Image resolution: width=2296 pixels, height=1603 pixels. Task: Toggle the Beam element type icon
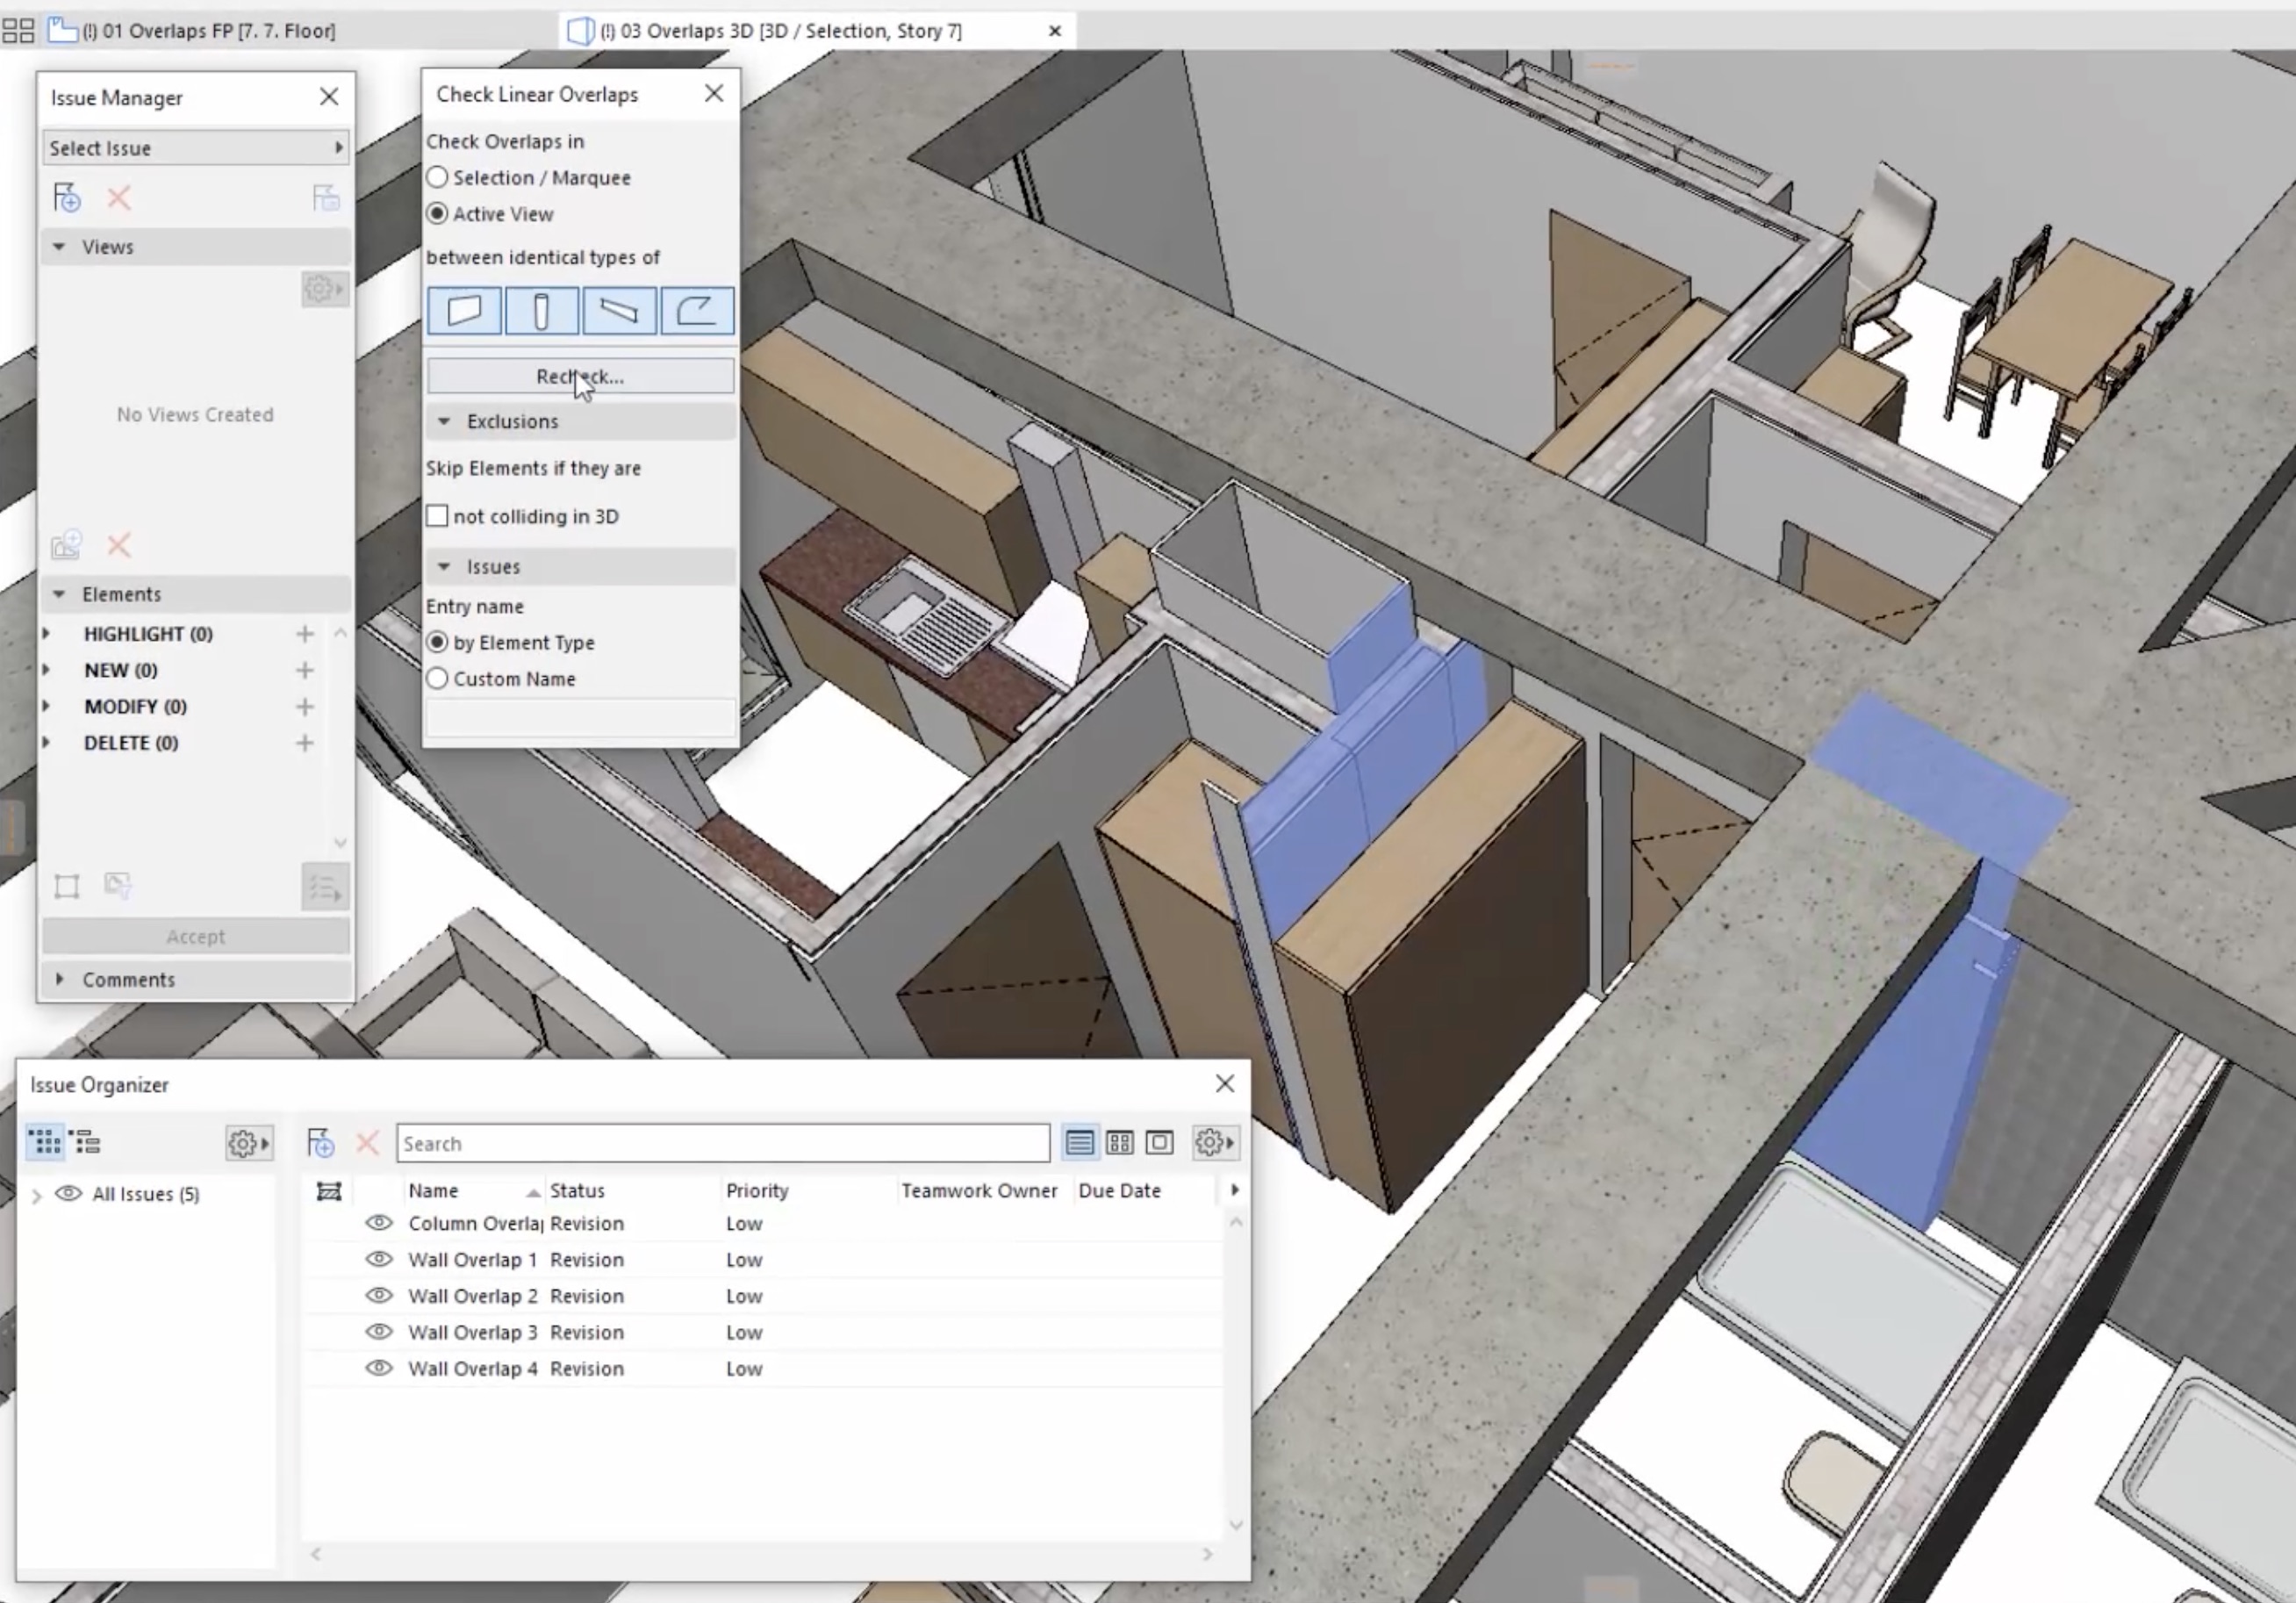coord(619,311)
